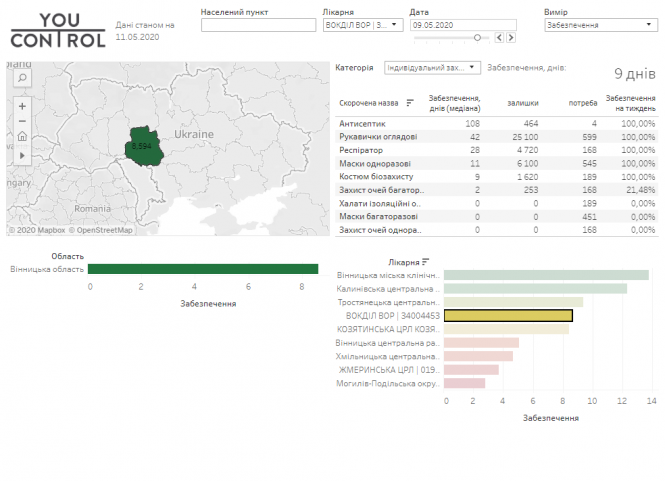The width and height of the screenshot is (665, 481).
Task: Select the Вінницька міська клінічн.. bar
Action: click(x=546, y=275)
